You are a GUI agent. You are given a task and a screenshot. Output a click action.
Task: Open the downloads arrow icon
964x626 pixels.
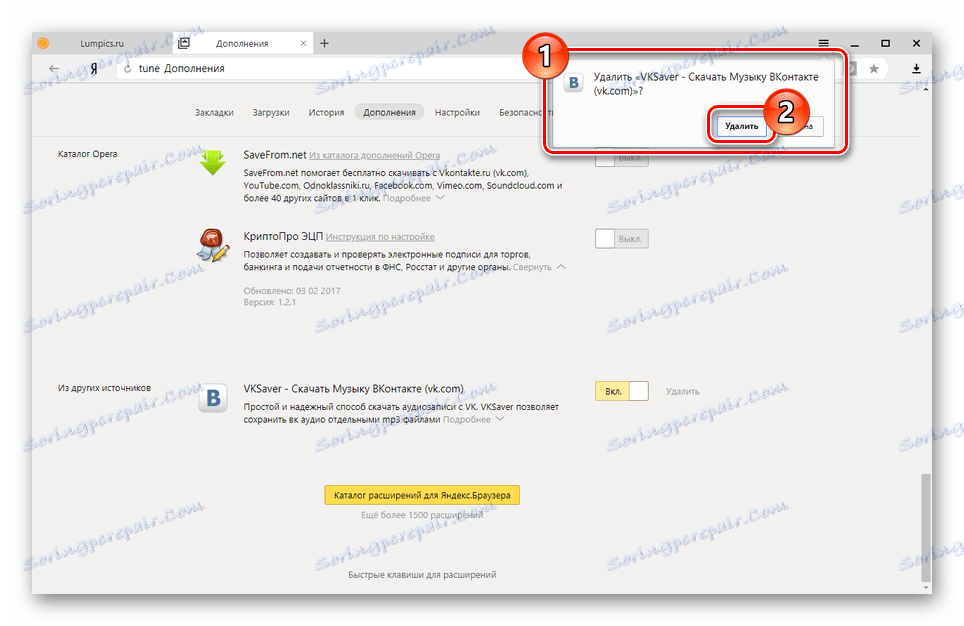tap(916, 68)
